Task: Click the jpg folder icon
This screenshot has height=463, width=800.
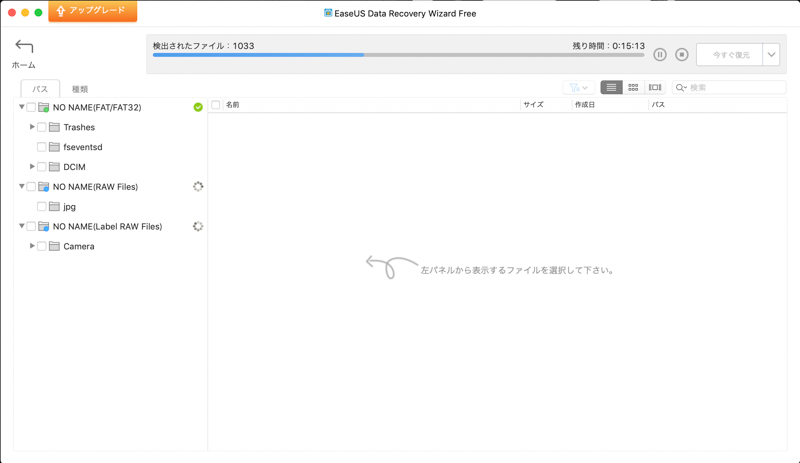Action: (x=55, y=207)
